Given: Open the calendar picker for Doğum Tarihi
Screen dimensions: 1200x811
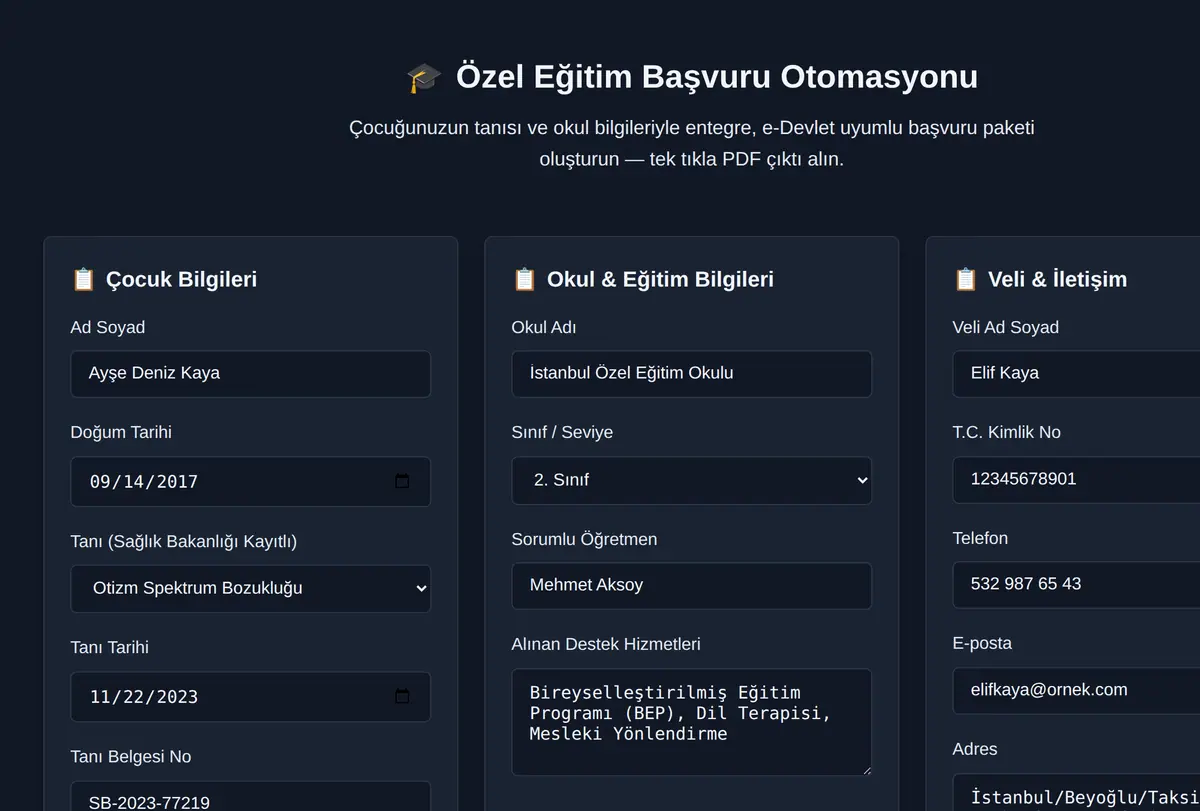Looking at the screenshot, I should click(402, 481).
